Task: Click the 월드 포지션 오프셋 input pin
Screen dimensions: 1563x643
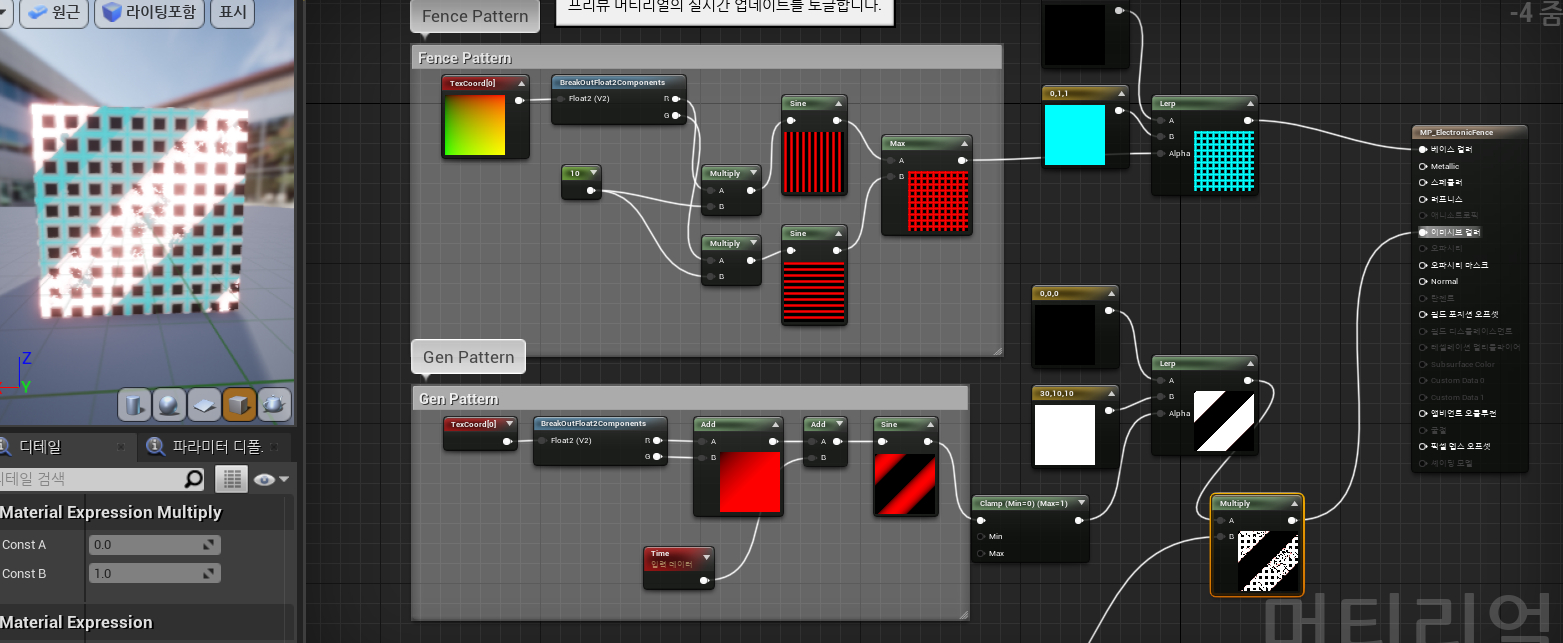Action: click(x=1423, y=314)
